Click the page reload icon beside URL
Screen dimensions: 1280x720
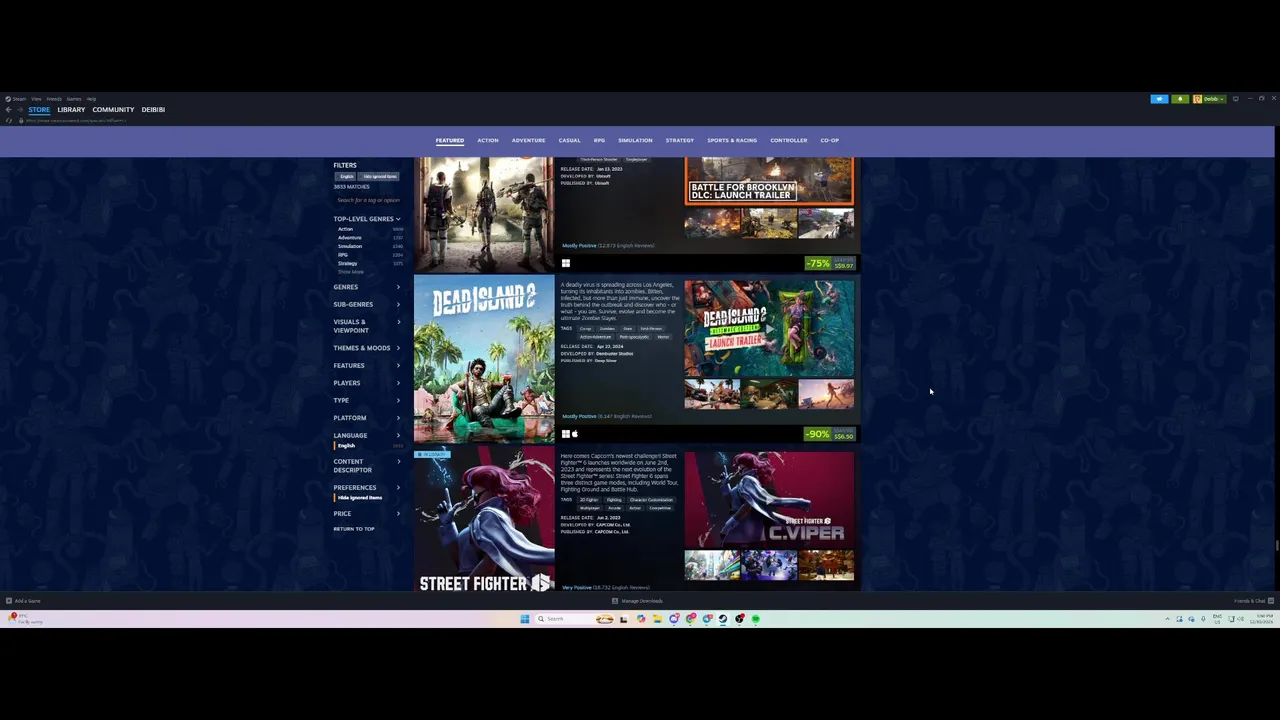(x=9, y=120)
